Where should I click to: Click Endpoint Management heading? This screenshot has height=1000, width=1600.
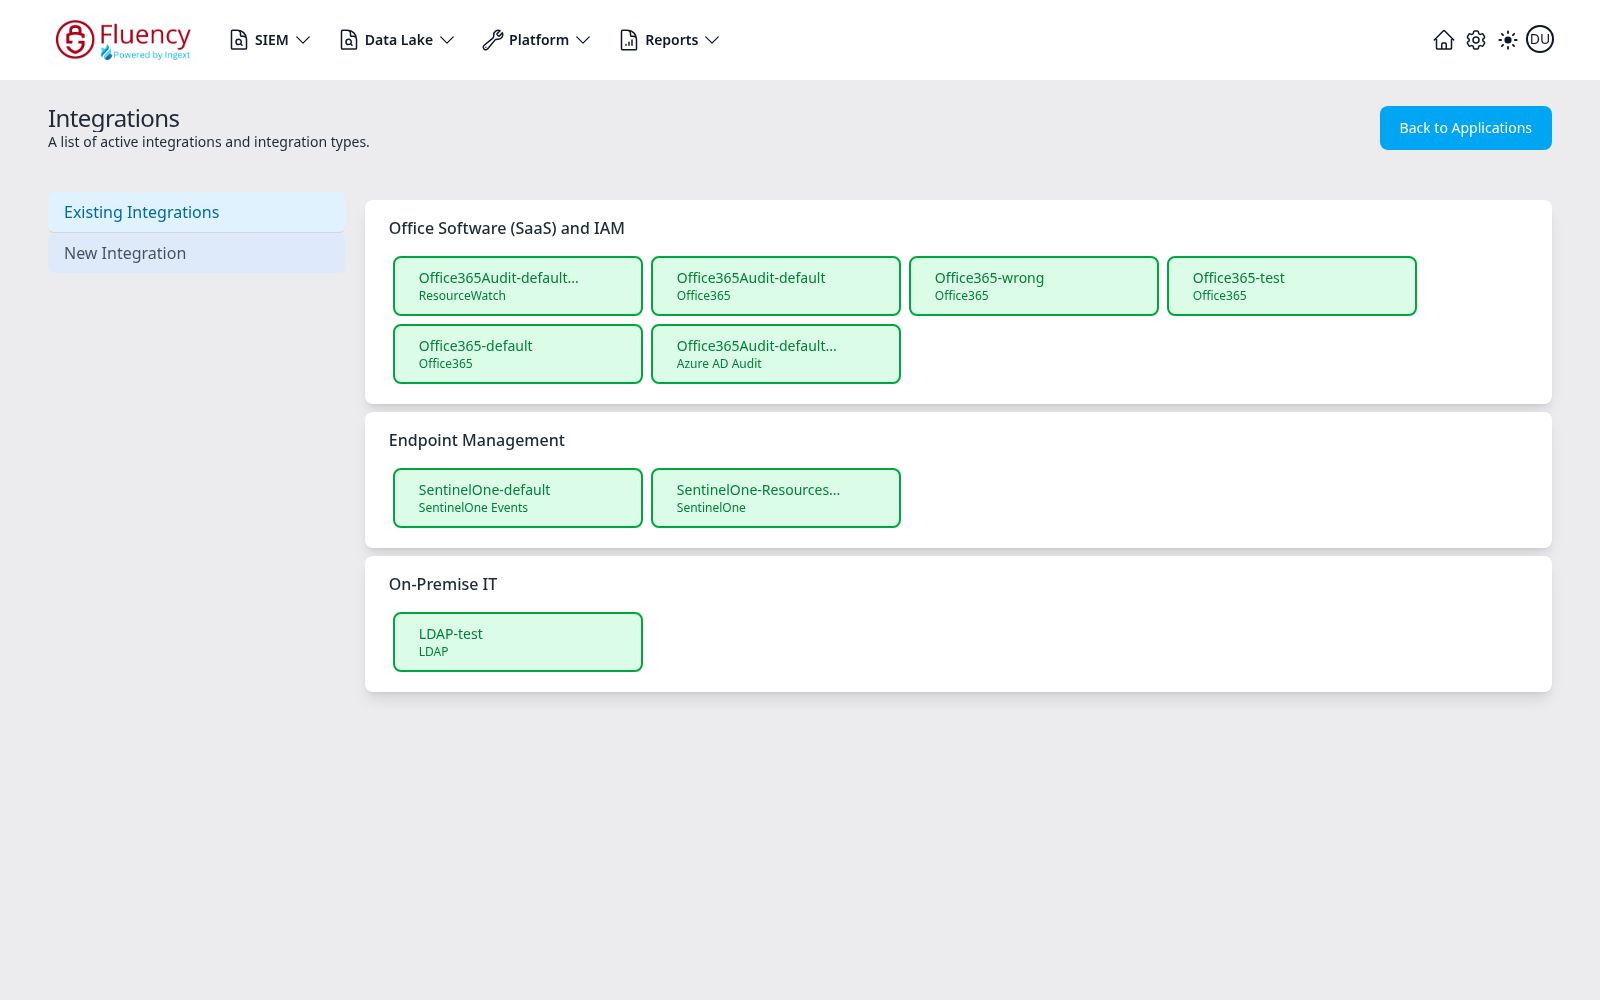click(477, 440)
